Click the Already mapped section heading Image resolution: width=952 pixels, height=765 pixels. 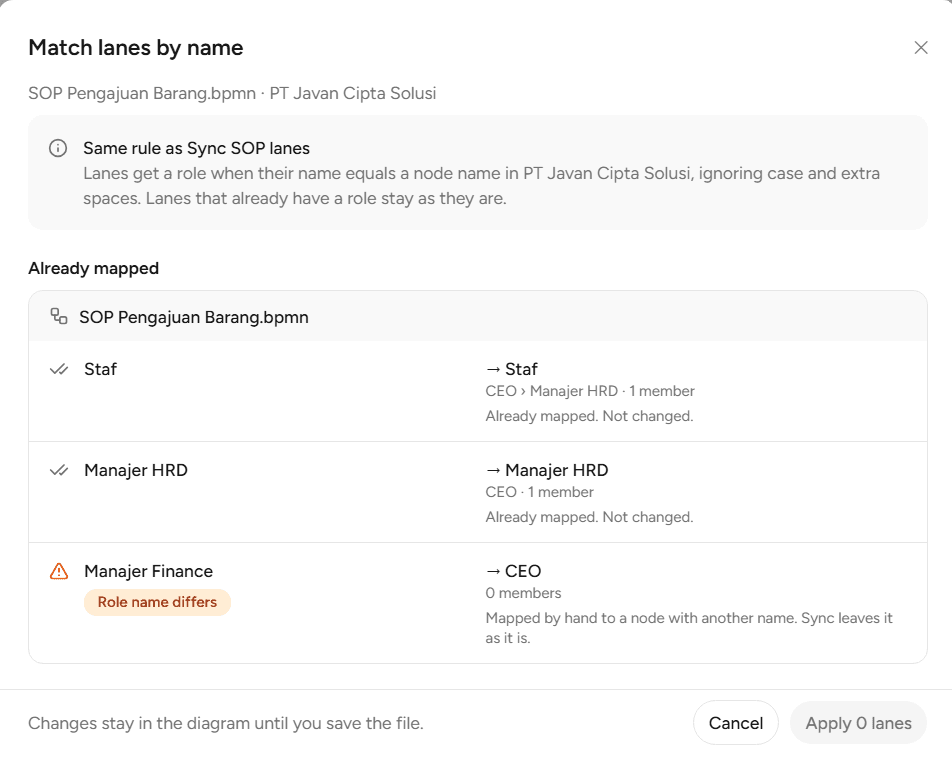click(94, 268)
